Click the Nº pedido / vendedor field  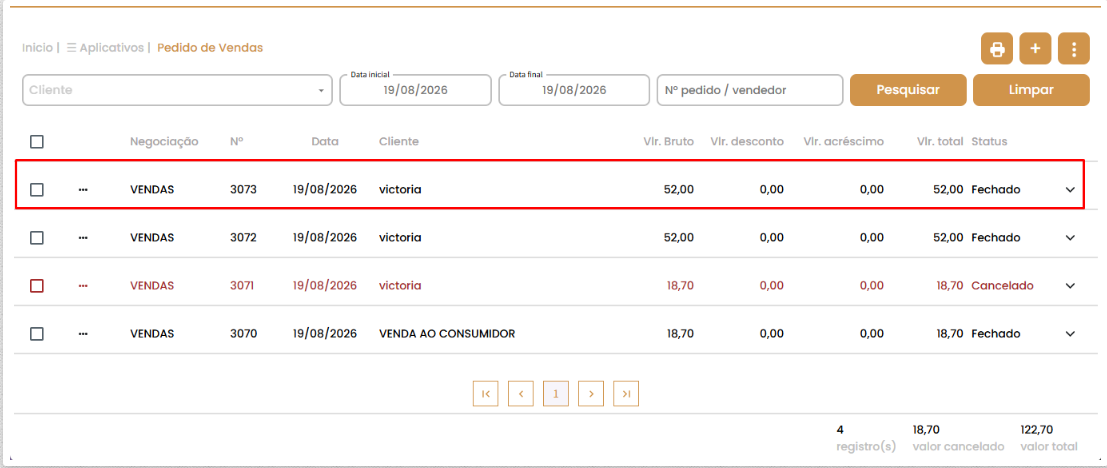[x=750, y=90]
